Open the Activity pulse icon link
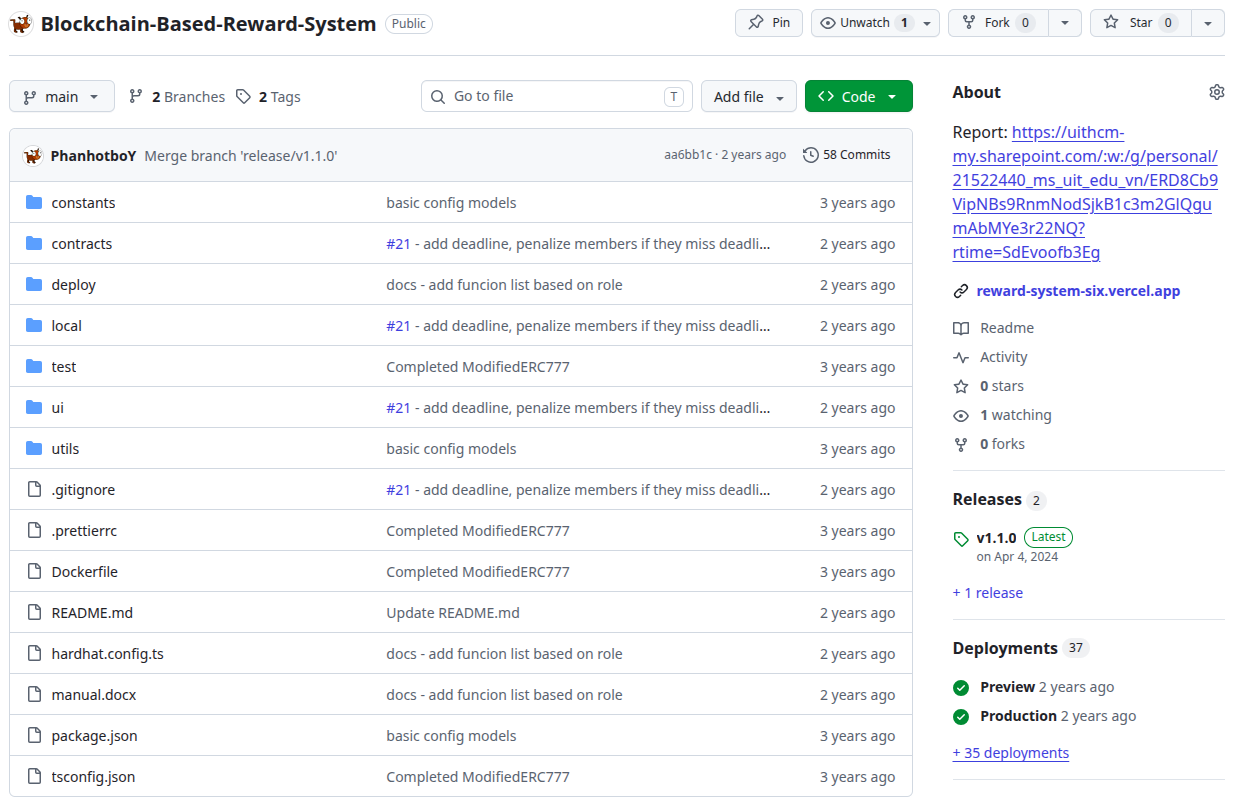Screen dimensions: 1239x802 coord(961,357)
